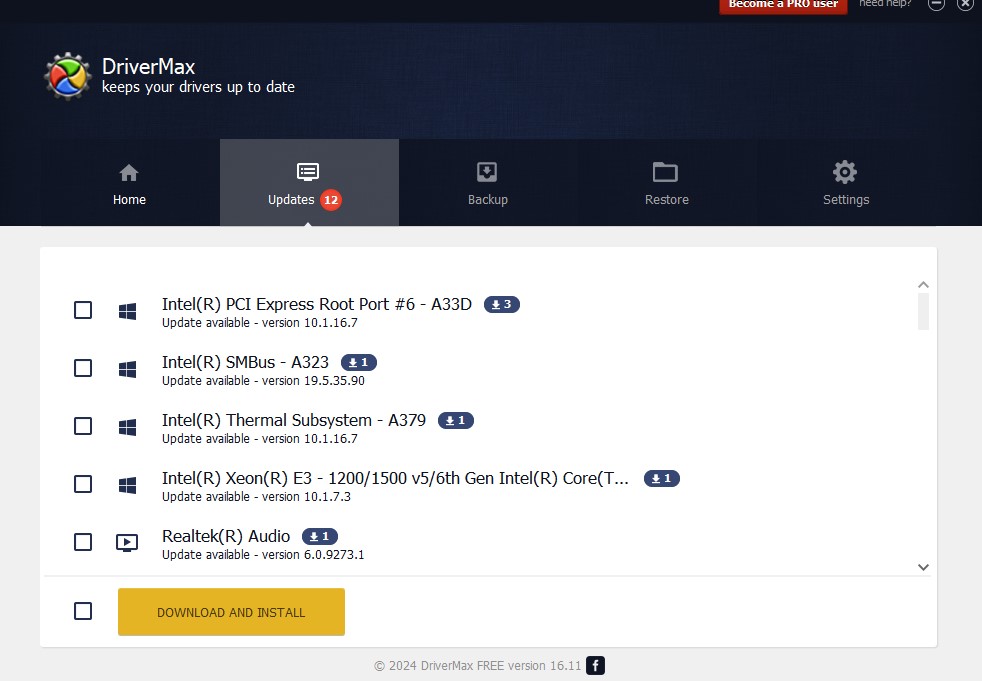Viewport: 982px width, 681px height.
Task: Click the Settings gear icon
Action: click(845, 172)
